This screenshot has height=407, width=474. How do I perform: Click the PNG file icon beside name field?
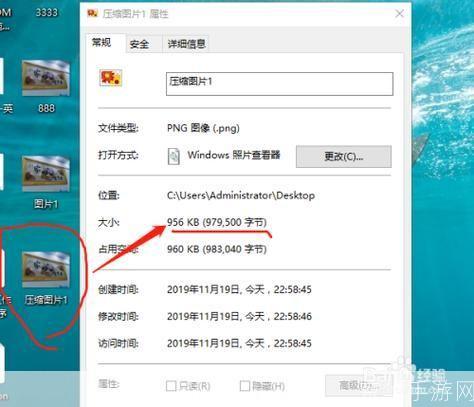111,78
